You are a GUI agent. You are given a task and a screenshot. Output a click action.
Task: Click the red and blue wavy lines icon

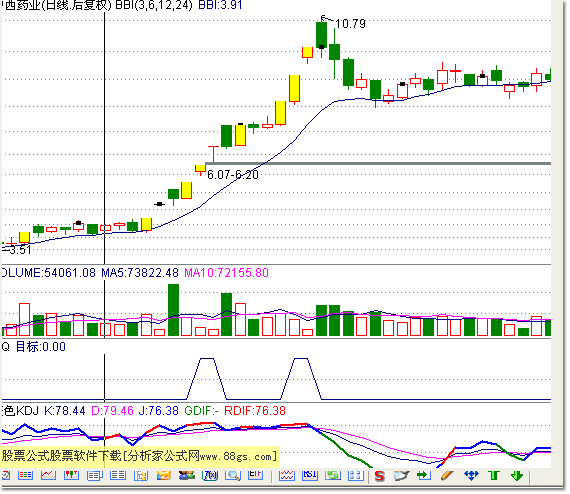coord(287,477)
